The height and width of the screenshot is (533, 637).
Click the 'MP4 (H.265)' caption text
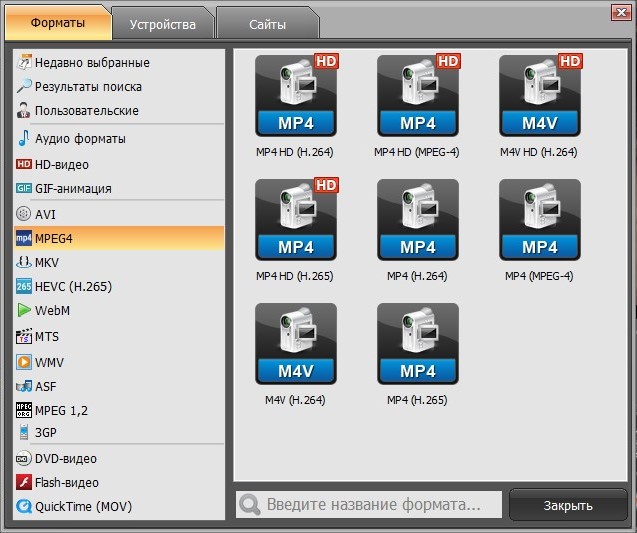pyautogui.click(x=417, y=400)
